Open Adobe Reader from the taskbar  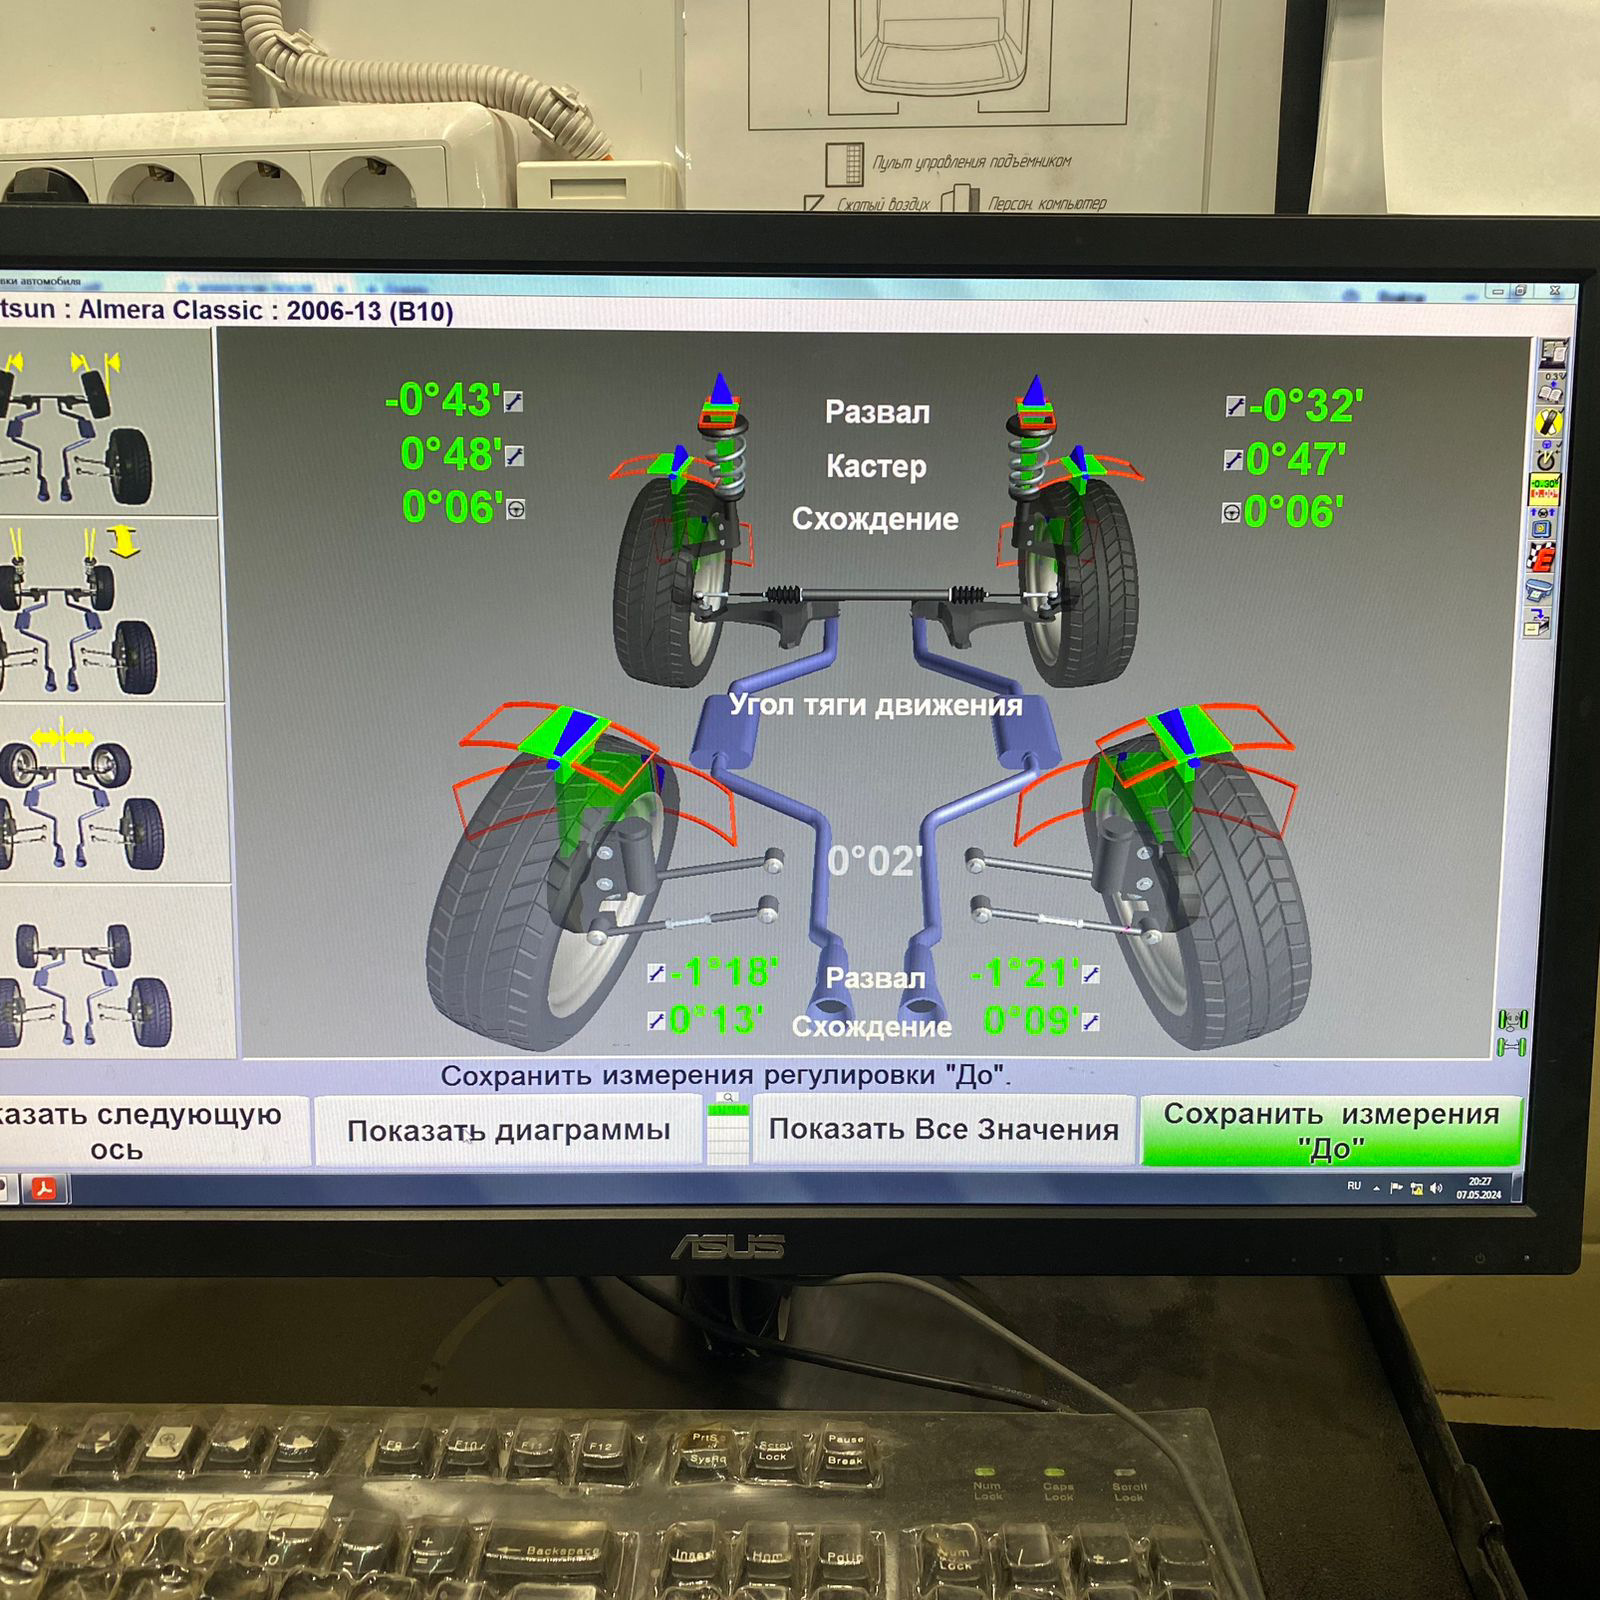[43, 1189]
